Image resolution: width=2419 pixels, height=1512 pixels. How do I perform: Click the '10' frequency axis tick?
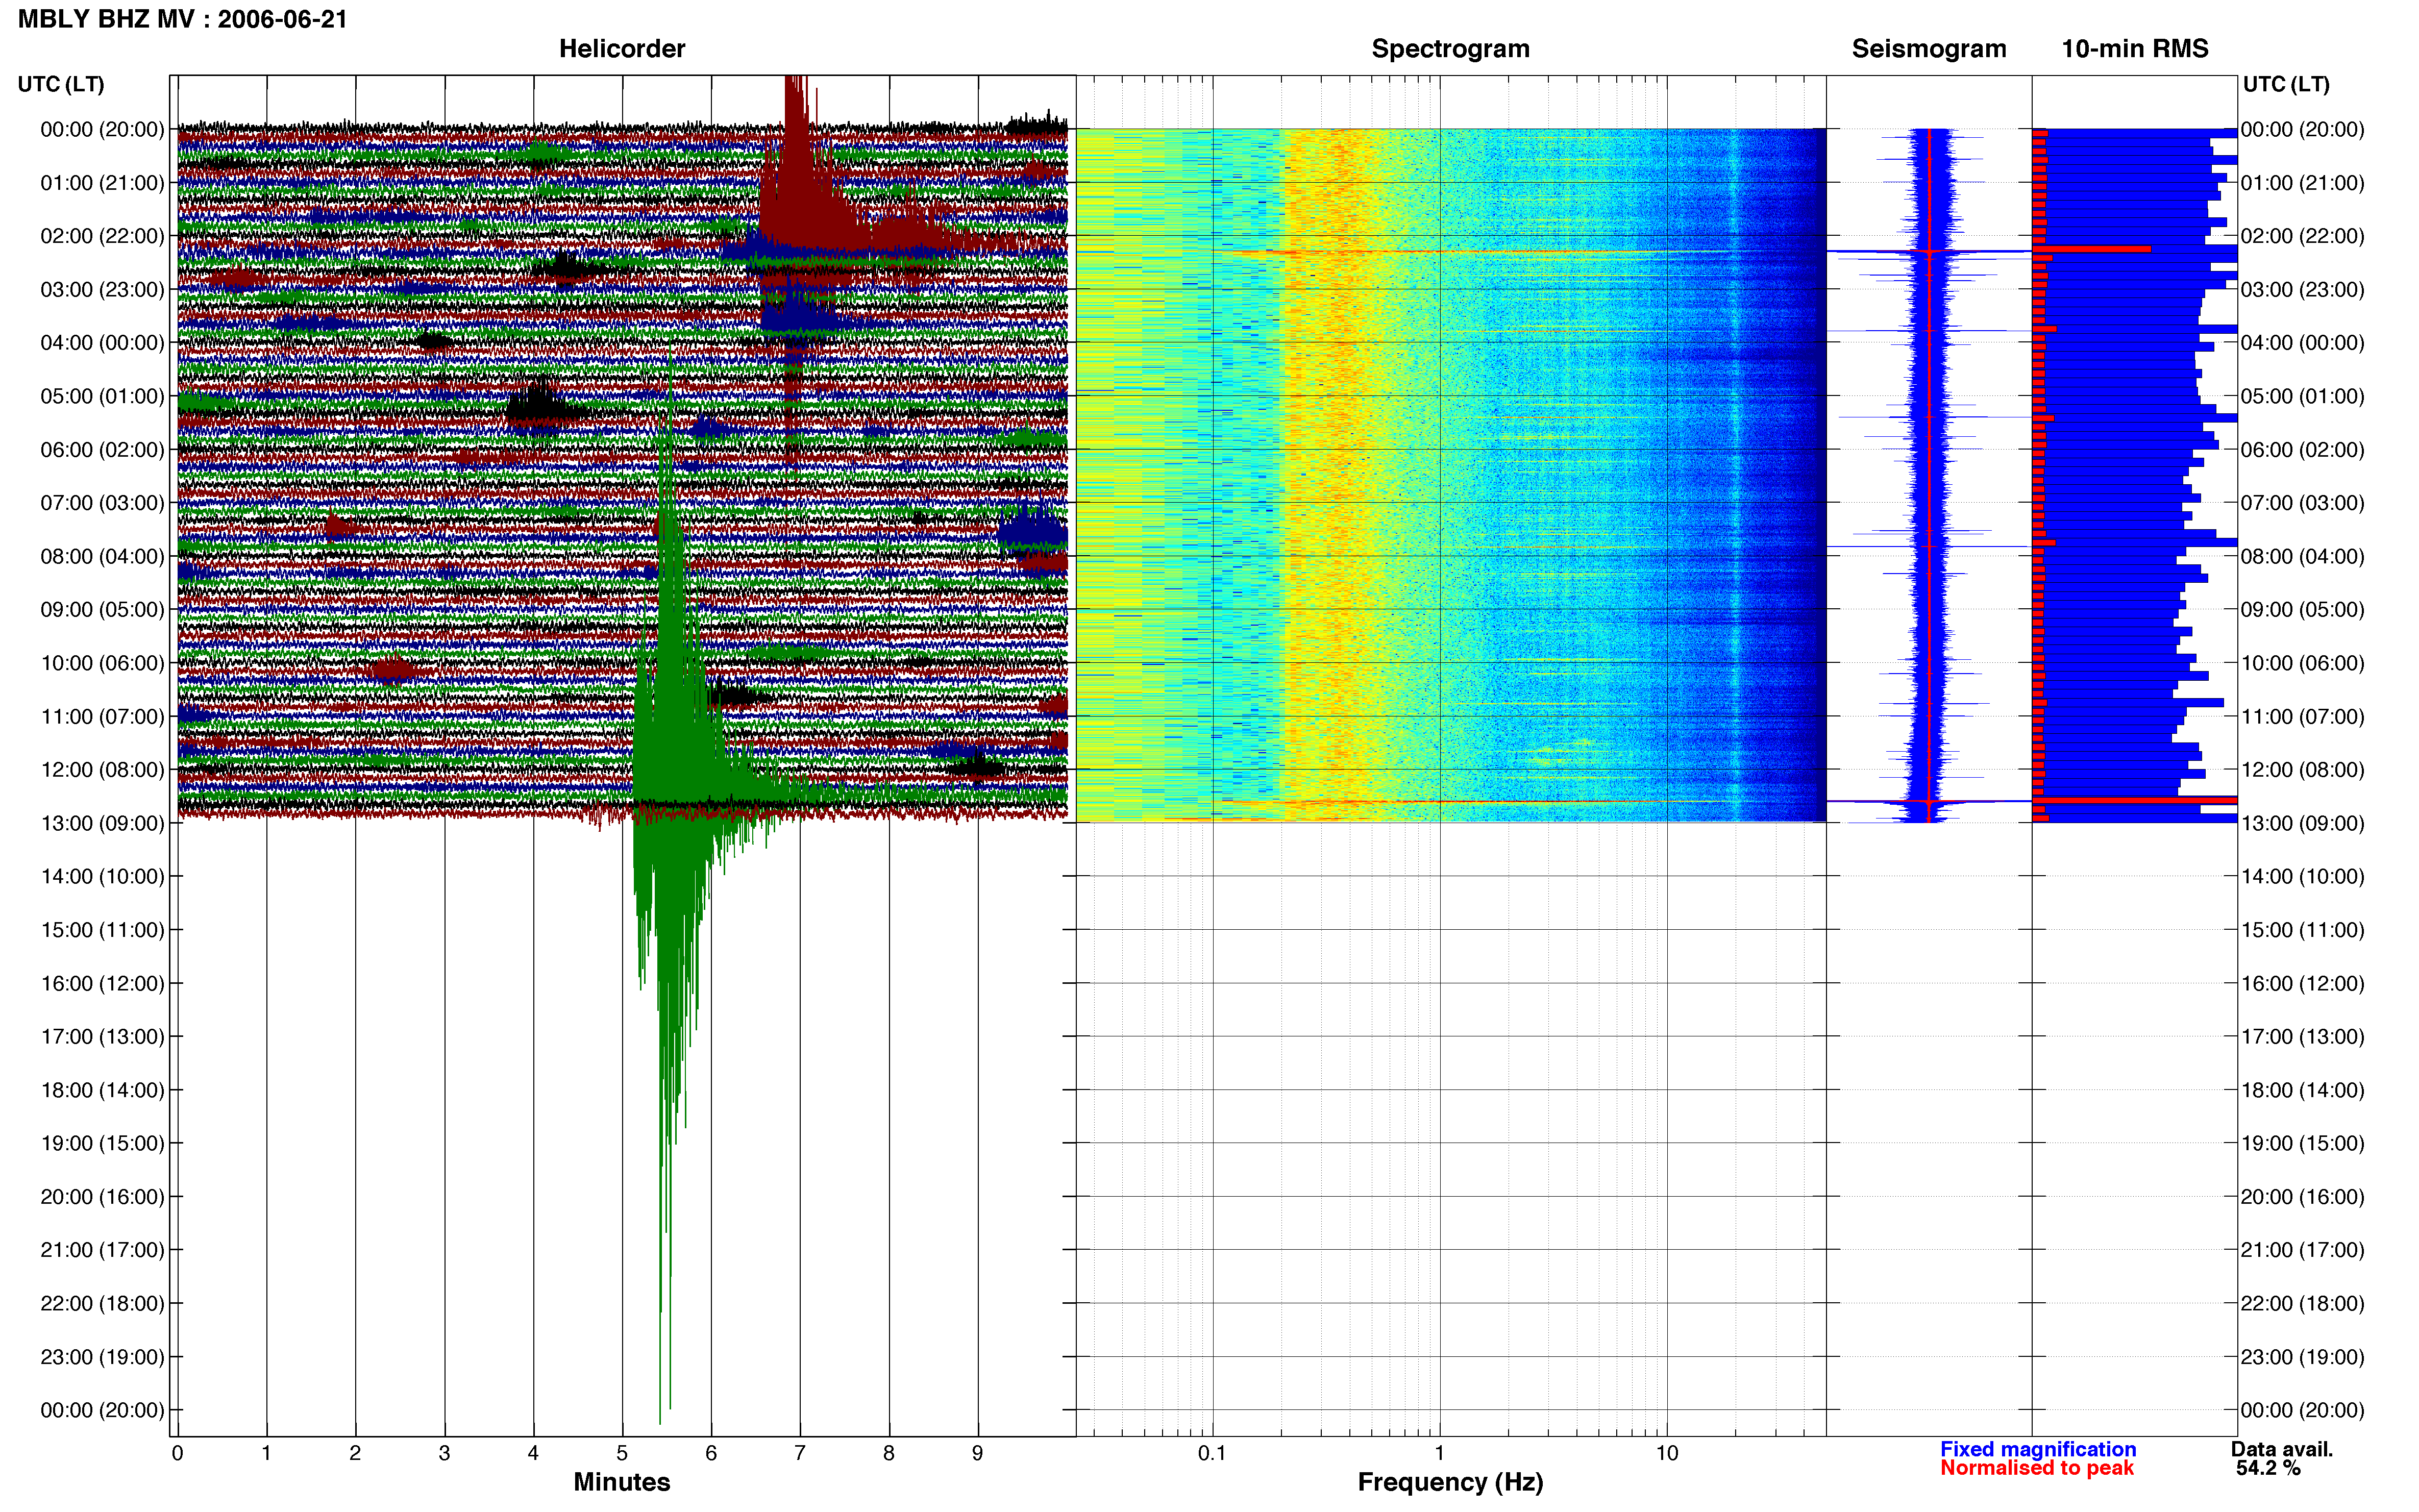[x=1666, y=1453]
